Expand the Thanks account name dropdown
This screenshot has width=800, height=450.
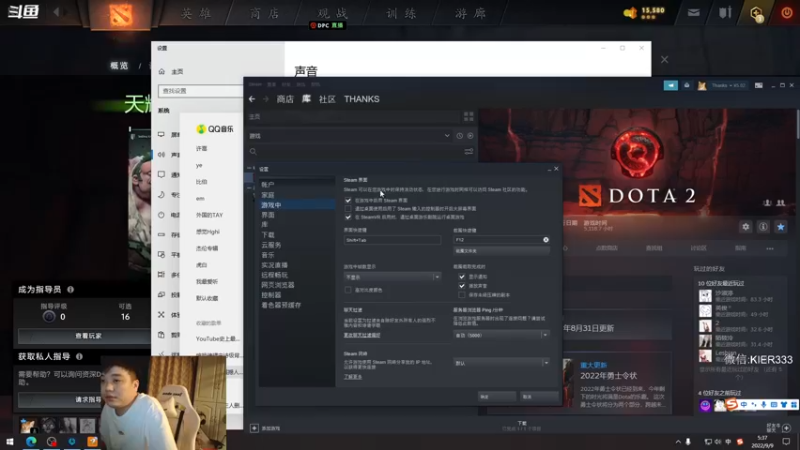pos(729,86)
